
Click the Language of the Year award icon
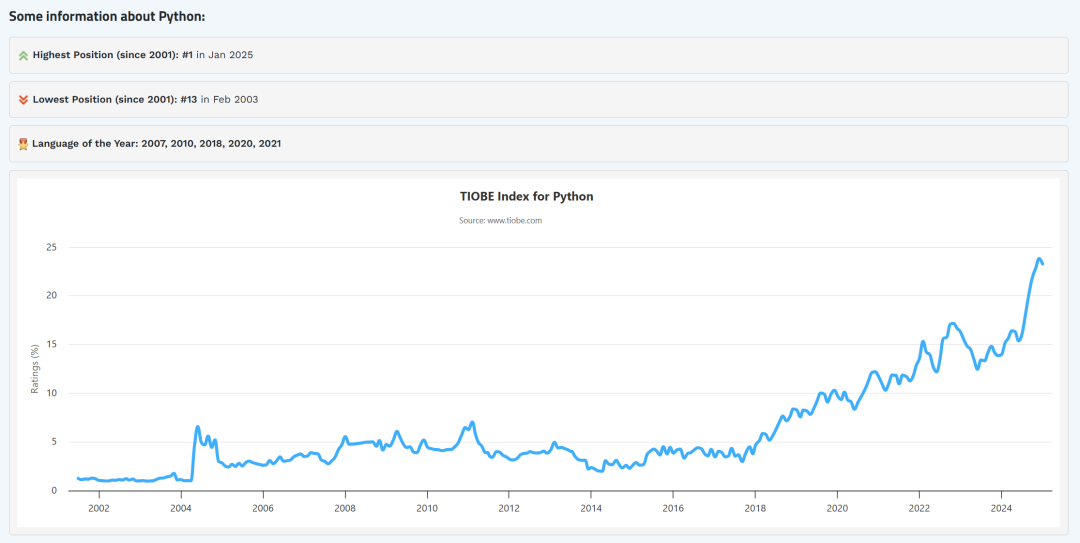click(23, 144)
